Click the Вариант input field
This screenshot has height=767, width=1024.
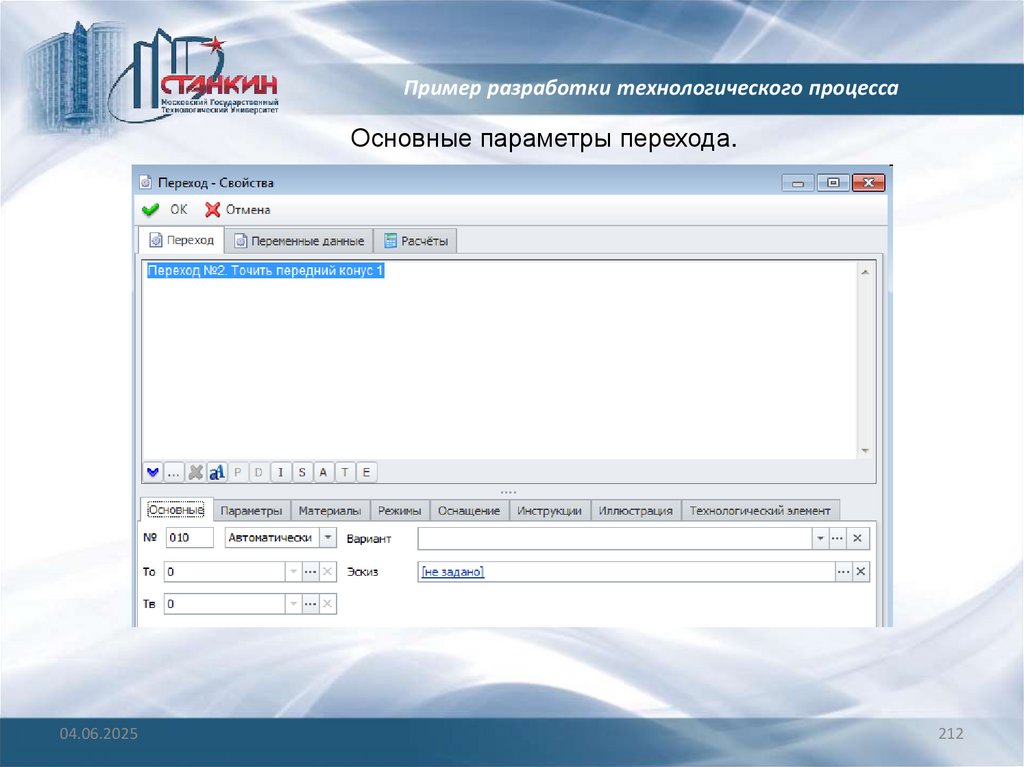point(615,538)
